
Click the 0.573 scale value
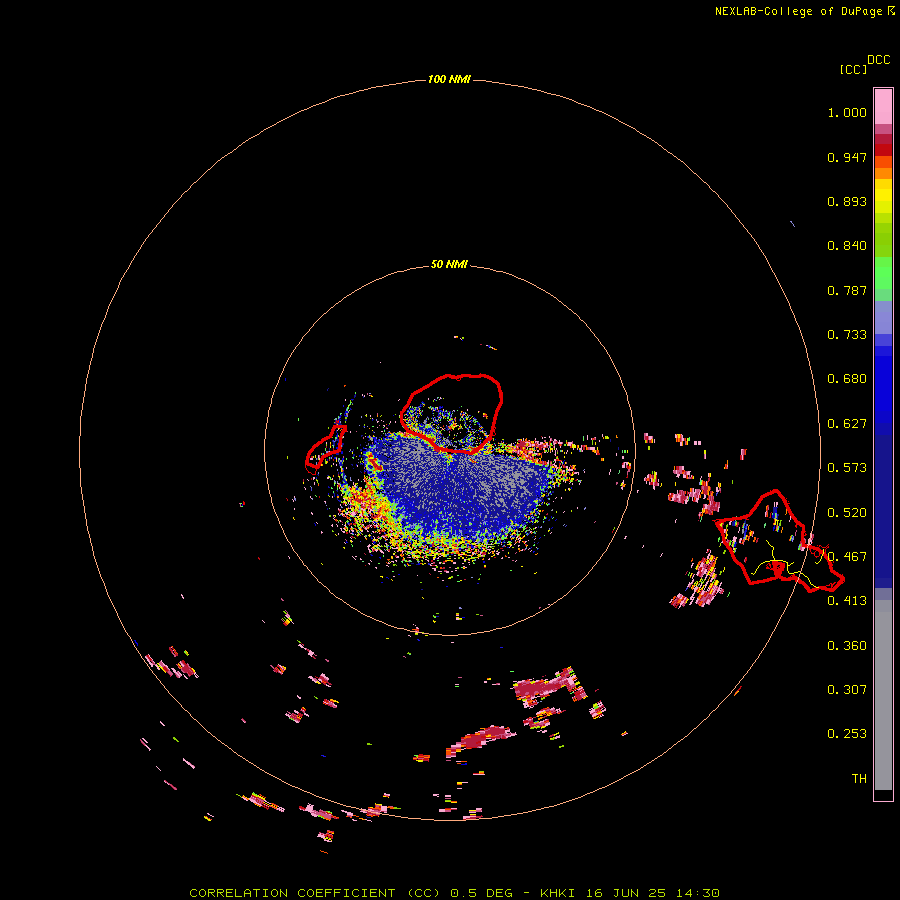pos(847,468)
